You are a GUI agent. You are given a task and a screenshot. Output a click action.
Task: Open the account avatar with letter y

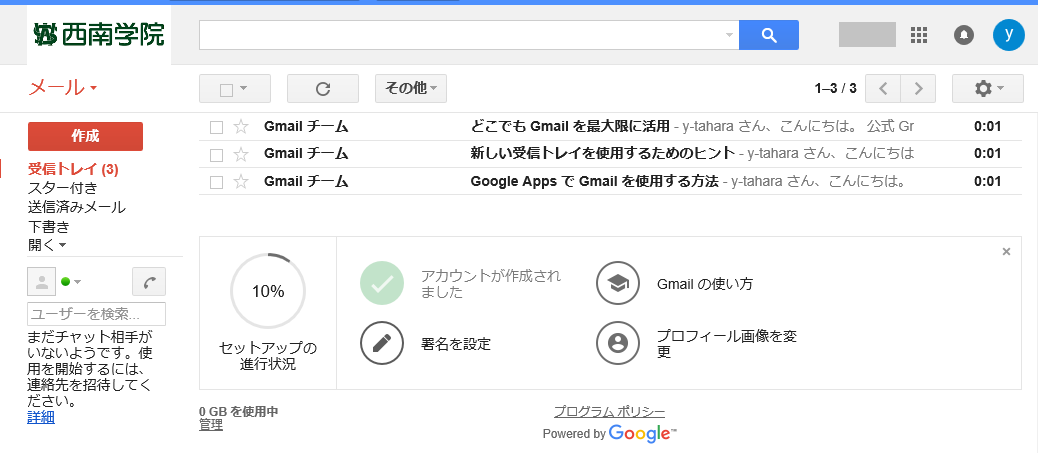click(x=1009, y=35)
